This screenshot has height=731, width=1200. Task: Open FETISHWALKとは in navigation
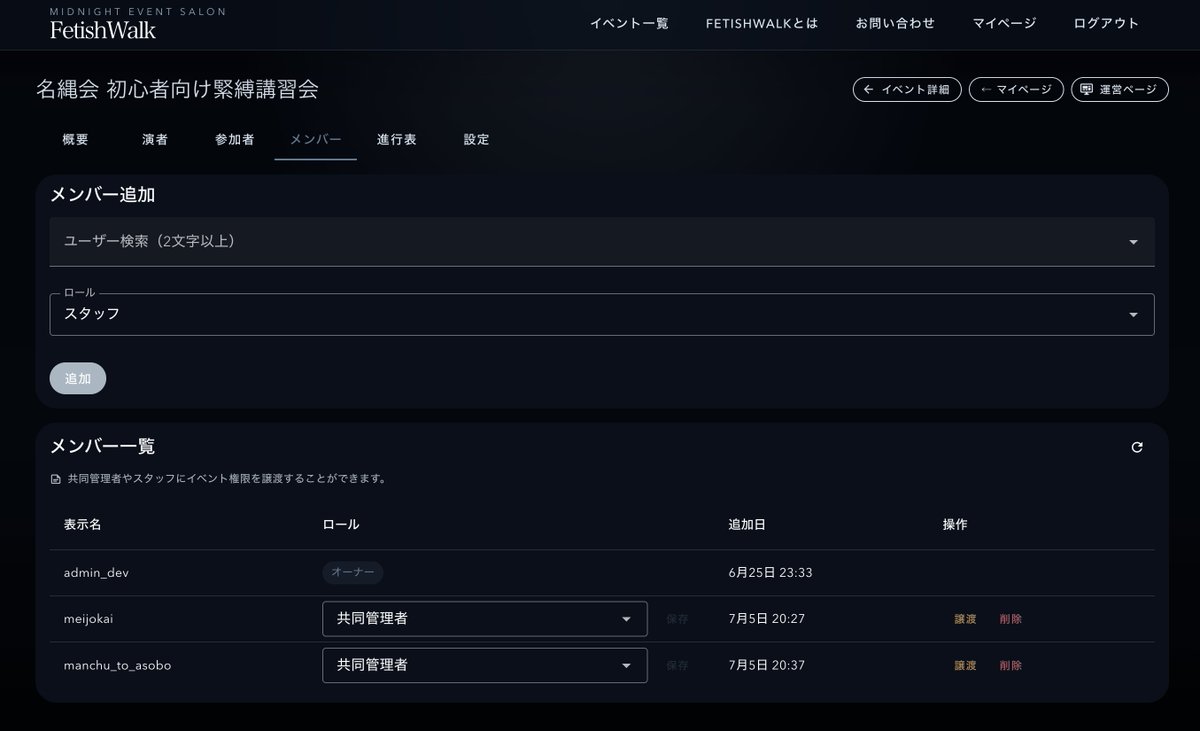pos(762,24)
